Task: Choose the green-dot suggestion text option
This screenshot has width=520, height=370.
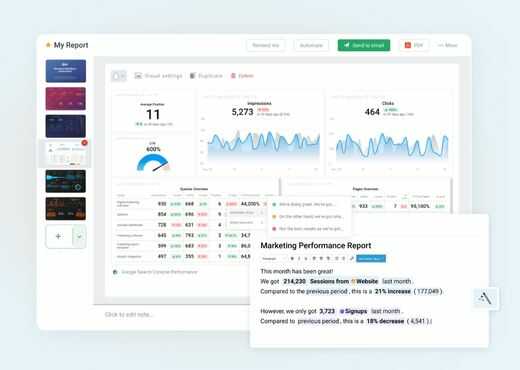Action: [x=307, y=204]
